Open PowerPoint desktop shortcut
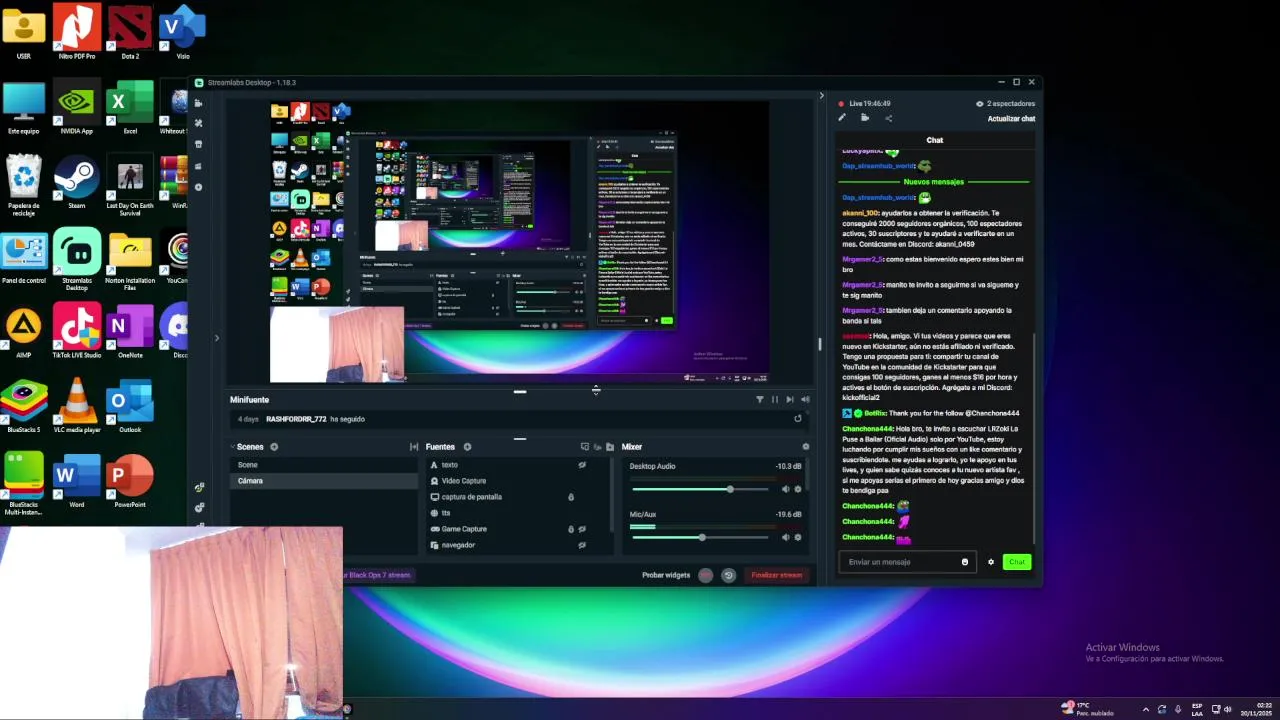This screenshot has height=720, width=1280. (x=130, y=480)
